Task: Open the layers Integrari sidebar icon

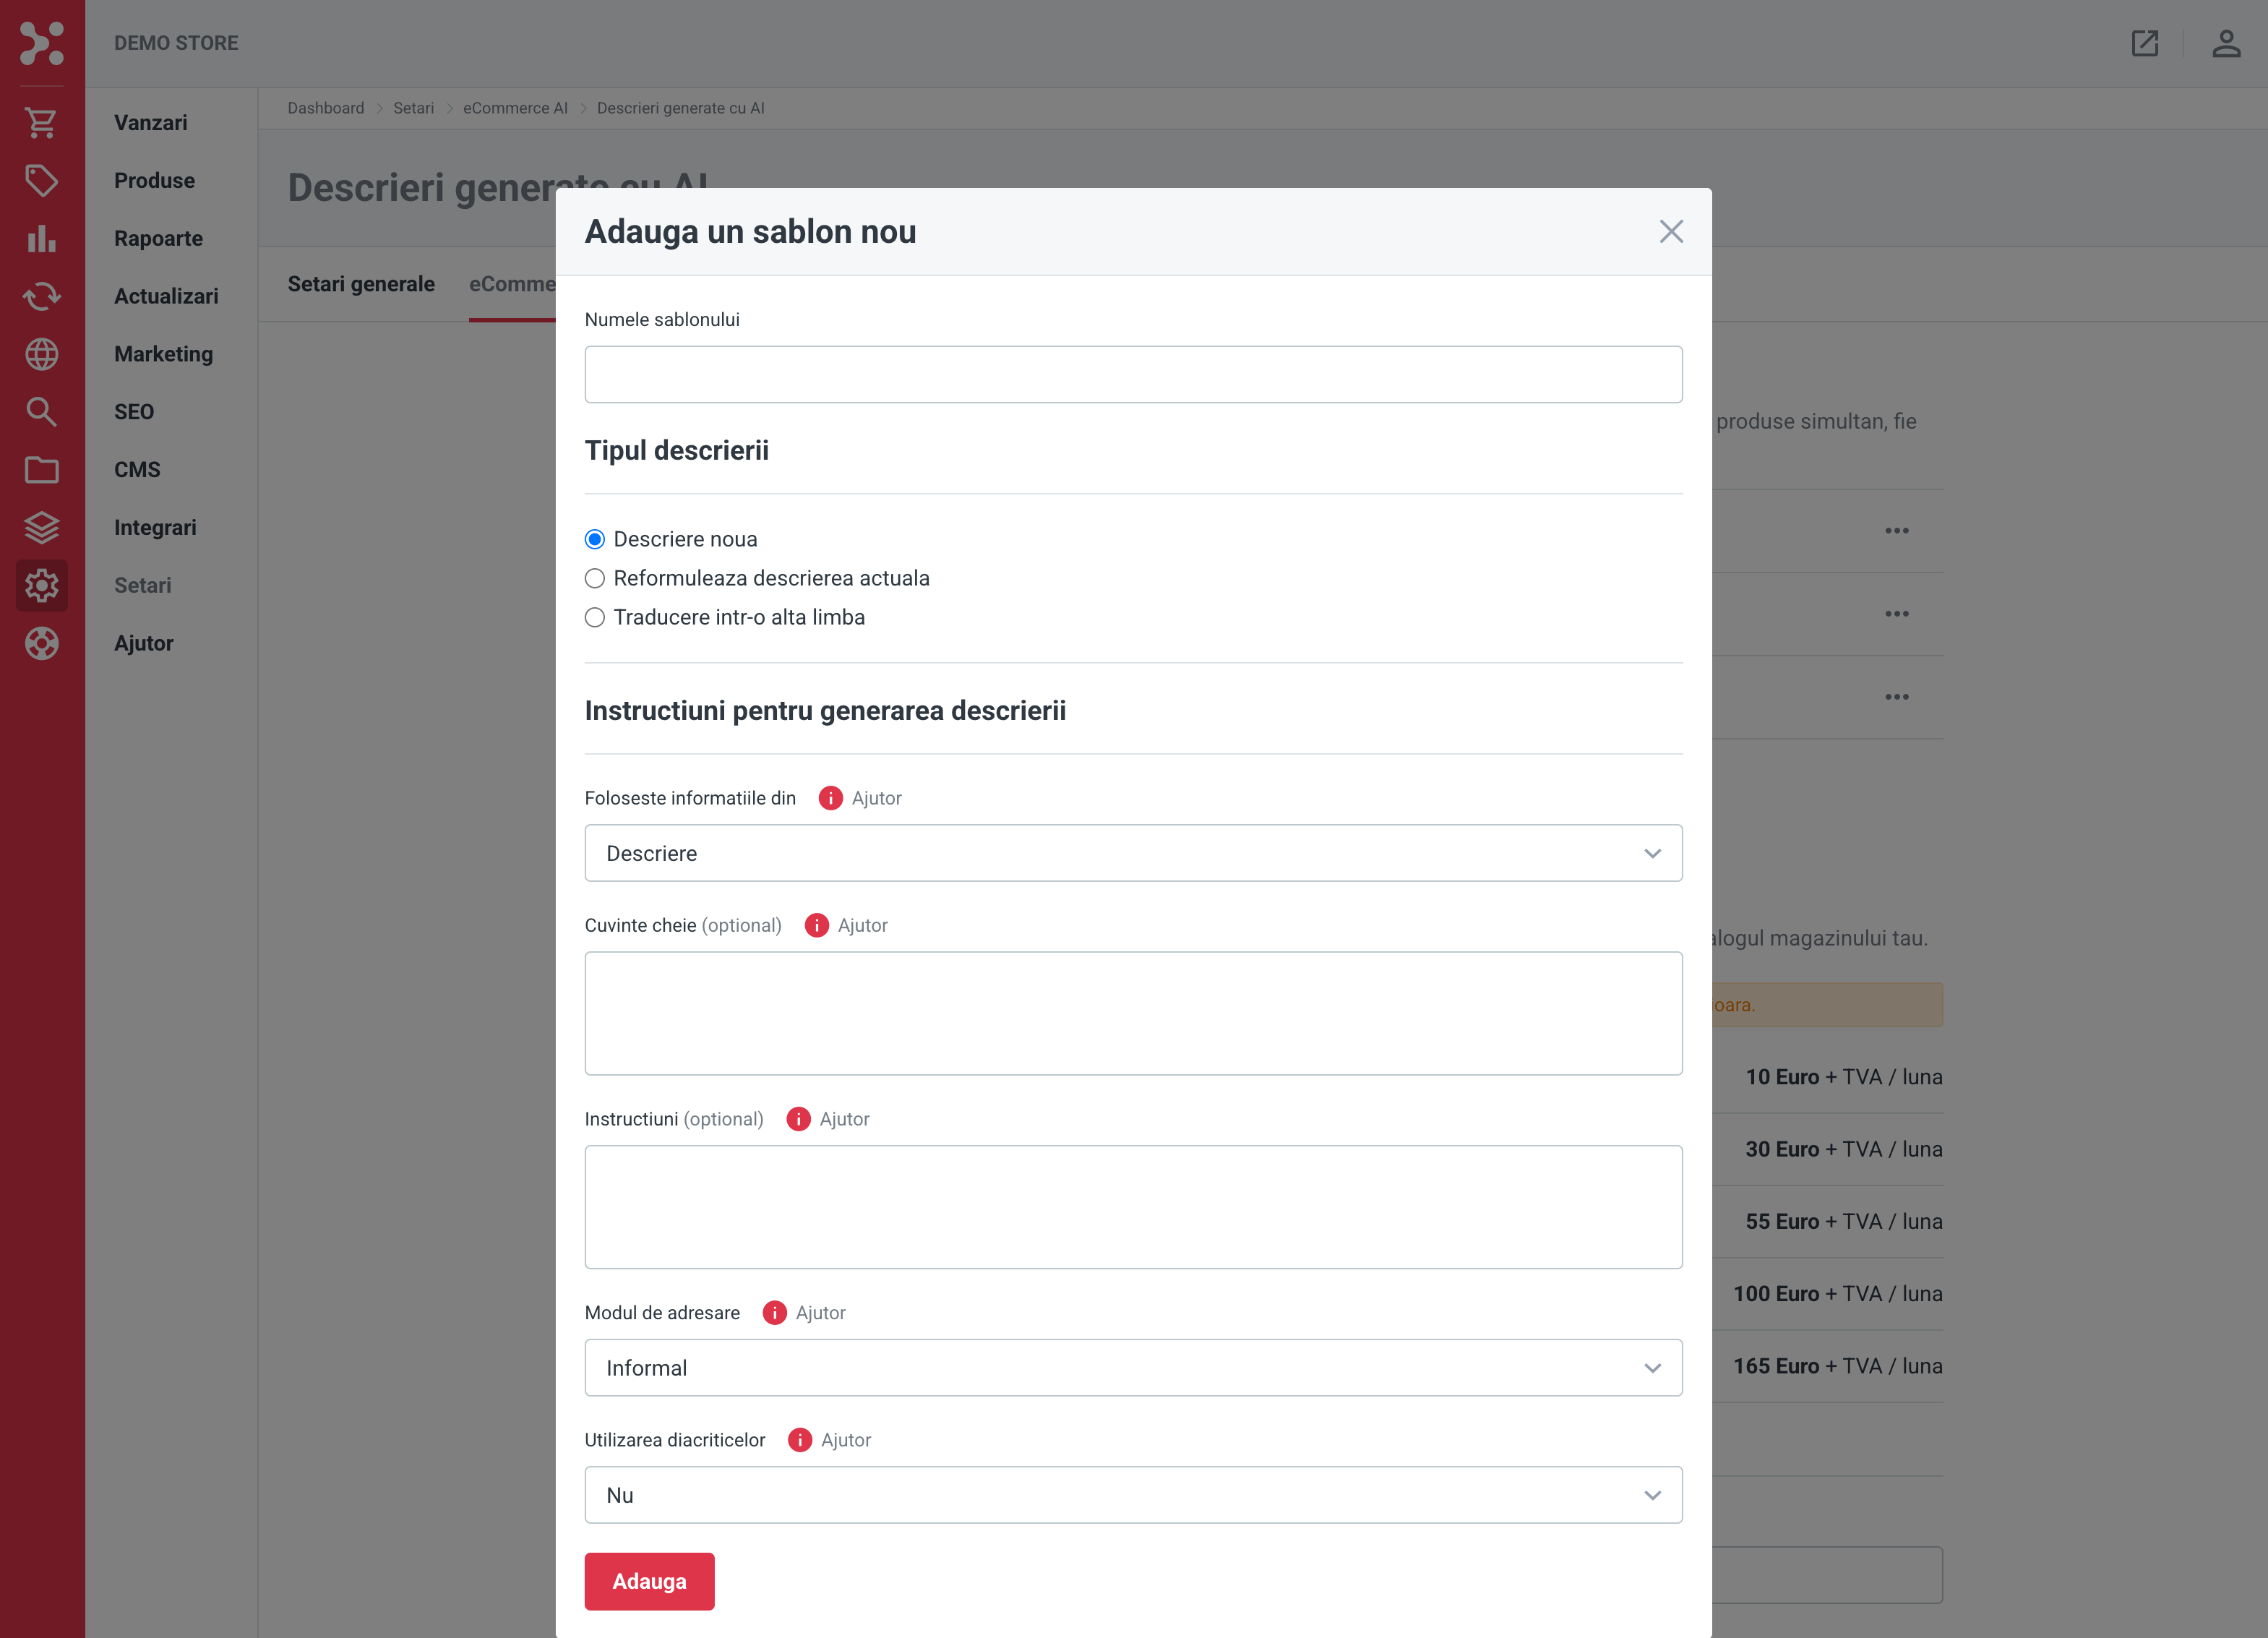Action: click(x=41, y=528)
